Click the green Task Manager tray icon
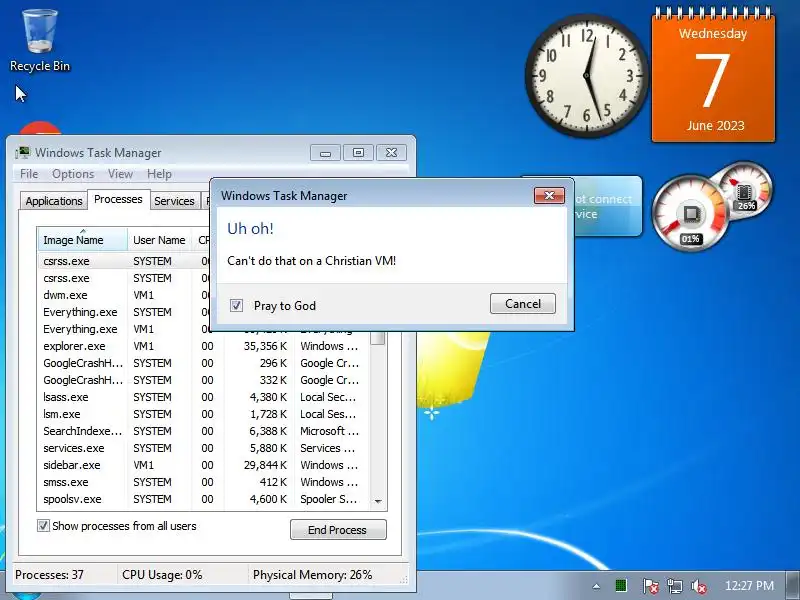Viewport: 800px width, 600px height. point(621,586)
